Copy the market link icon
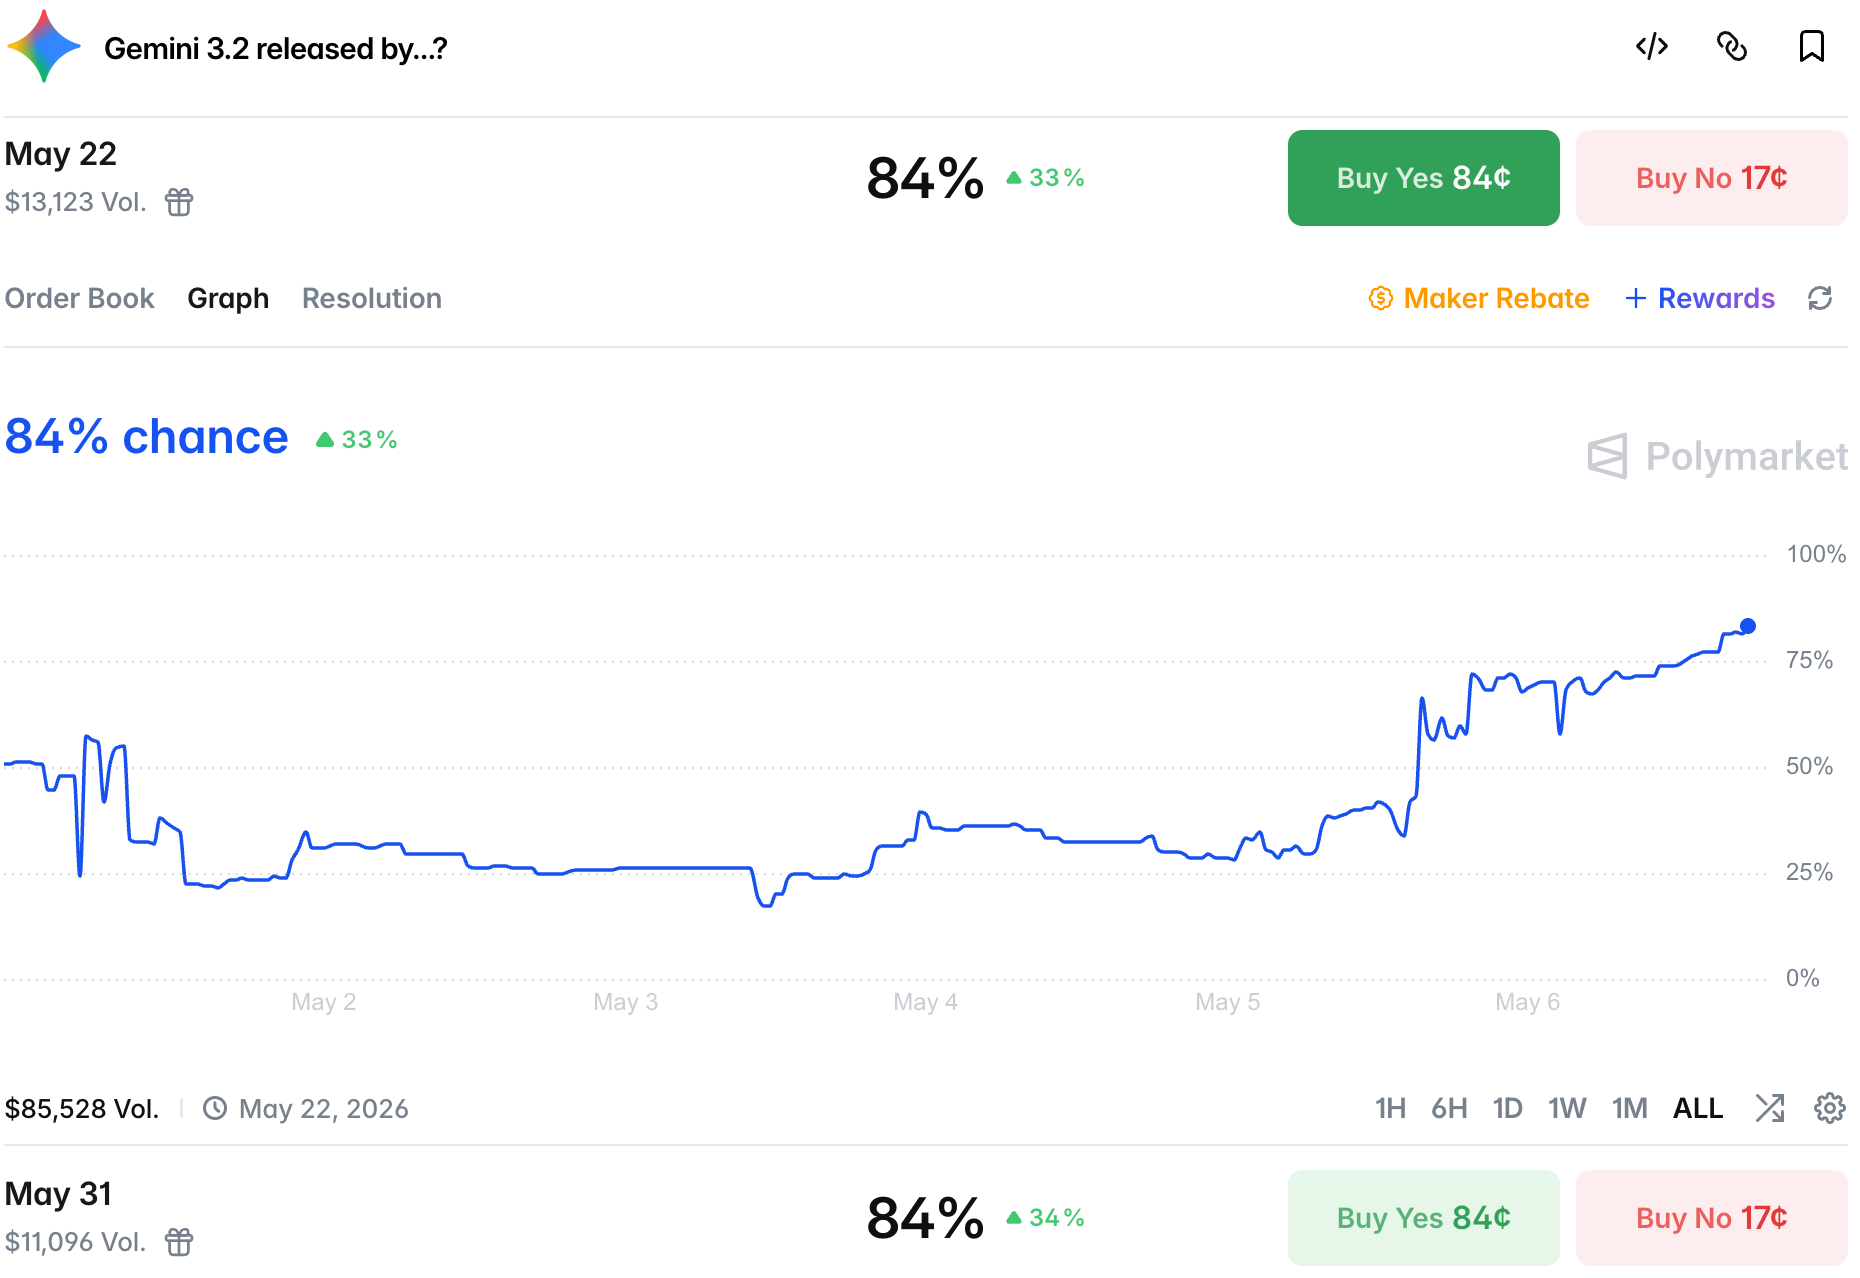Image resolution: width=1860 pixels, height=1278 pixels. [x=1732, y=47]
